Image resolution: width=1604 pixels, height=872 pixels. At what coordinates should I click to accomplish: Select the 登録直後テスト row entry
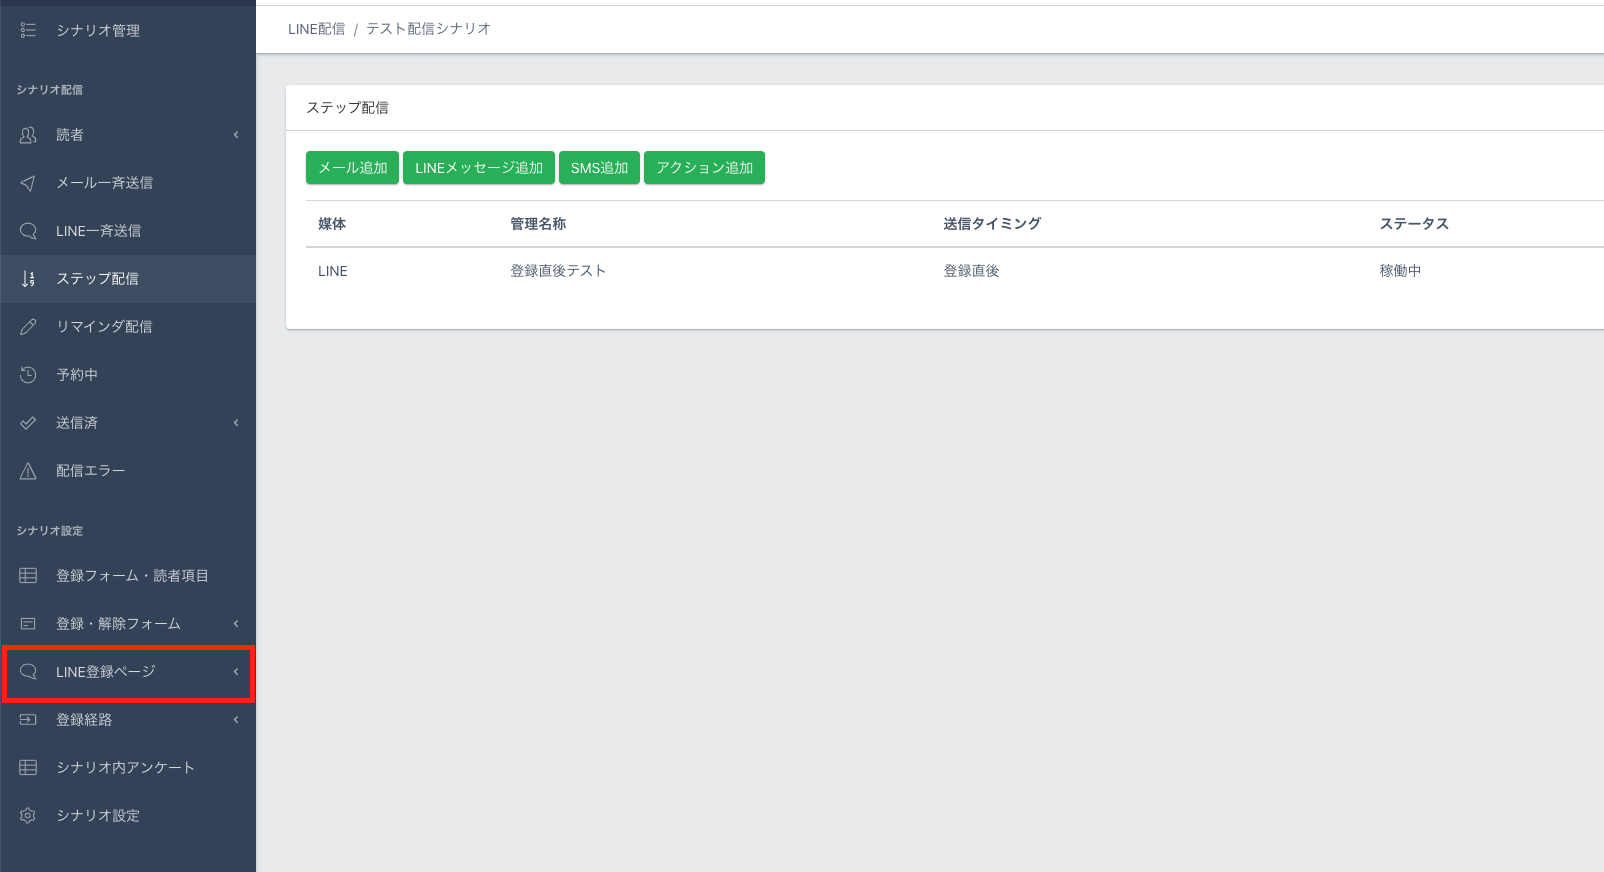pos(558,271)
